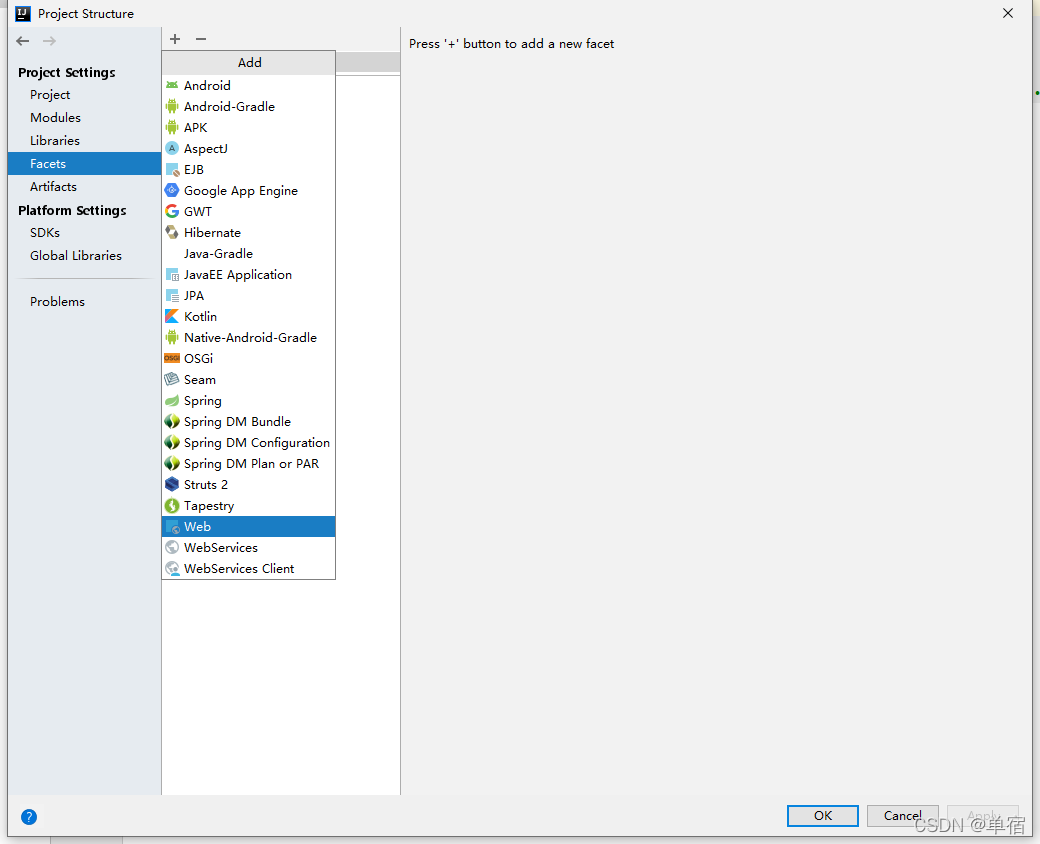Screen dimensions: 1040x844
Task: Open help with the question mark icon
Action: [29, 817]
